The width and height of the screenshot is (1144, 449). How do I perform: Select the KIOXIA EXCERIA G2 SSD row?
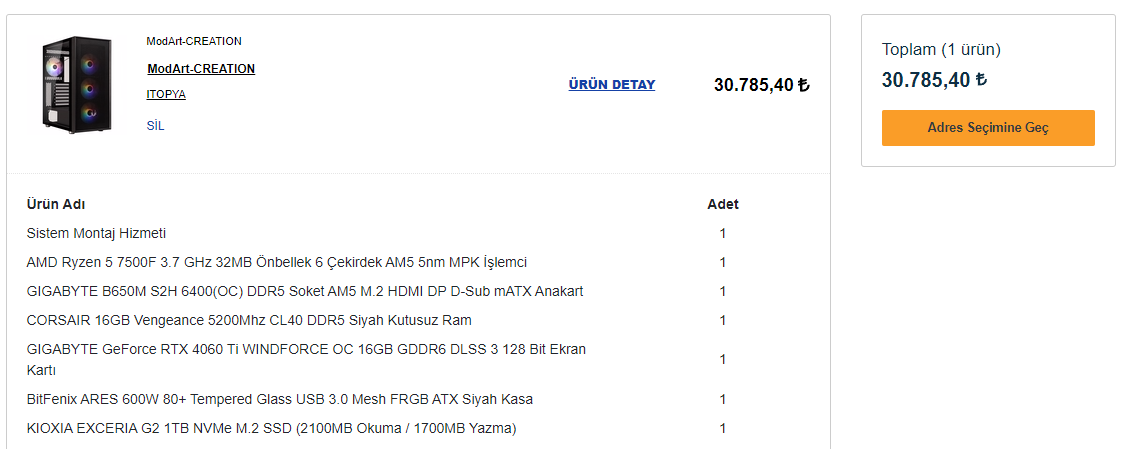271,428
